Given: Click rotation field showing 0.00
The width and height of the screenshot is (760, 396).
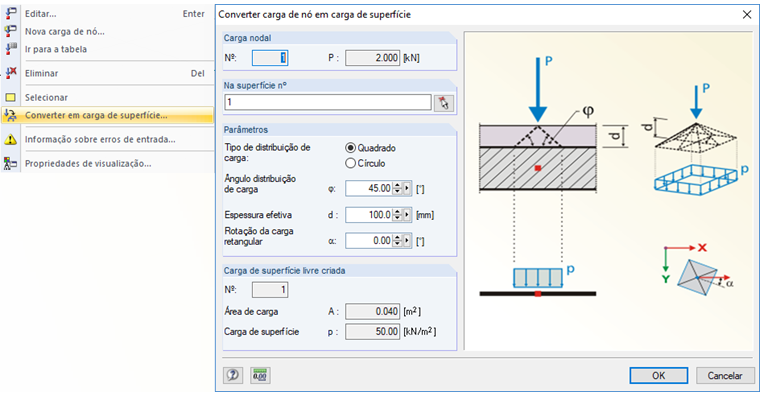Looking at the screenshot, I should point(369,240).
